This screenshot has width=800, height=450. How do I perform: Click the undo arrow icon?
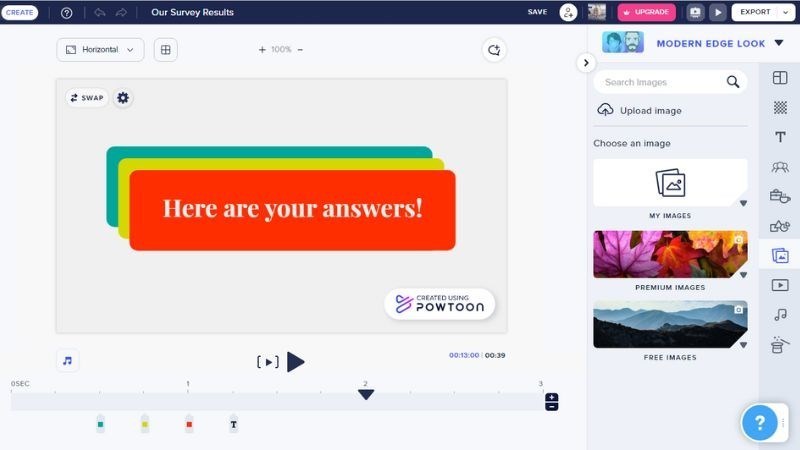coord(100,12)
